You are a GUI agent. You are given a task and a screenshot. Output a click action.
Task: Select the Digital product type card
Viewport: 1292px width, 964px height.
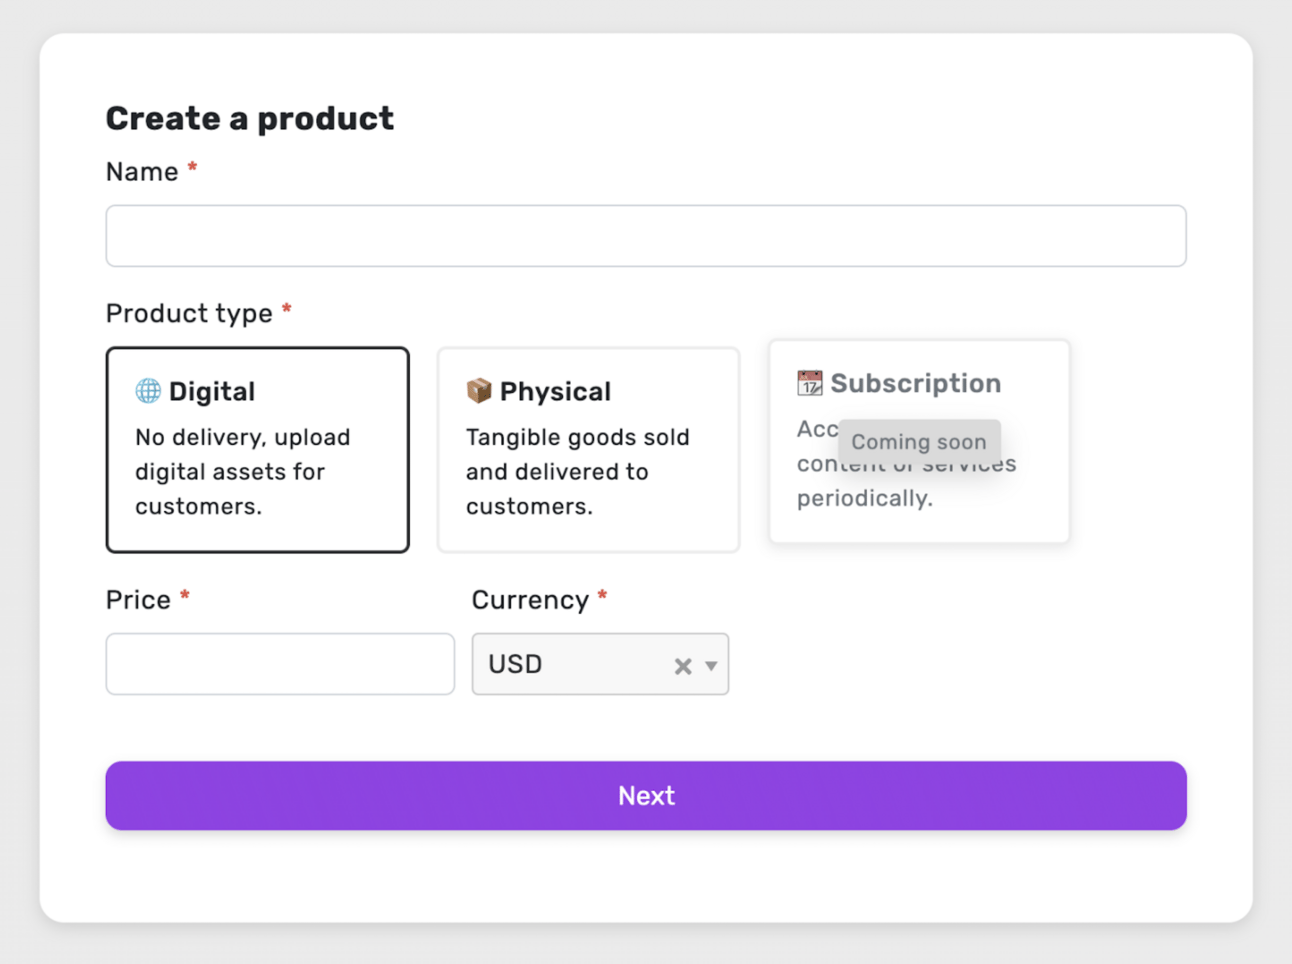[x=258, y=450]
